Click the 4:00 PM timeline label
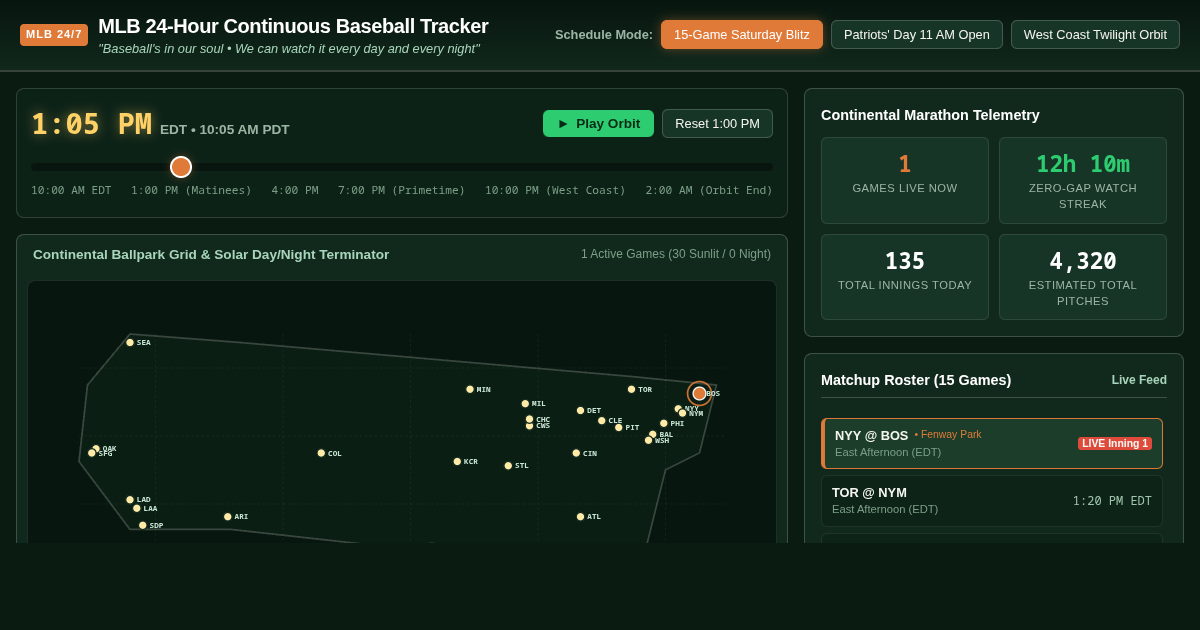This screenshot has width=1200, height=630. (295, 191)
